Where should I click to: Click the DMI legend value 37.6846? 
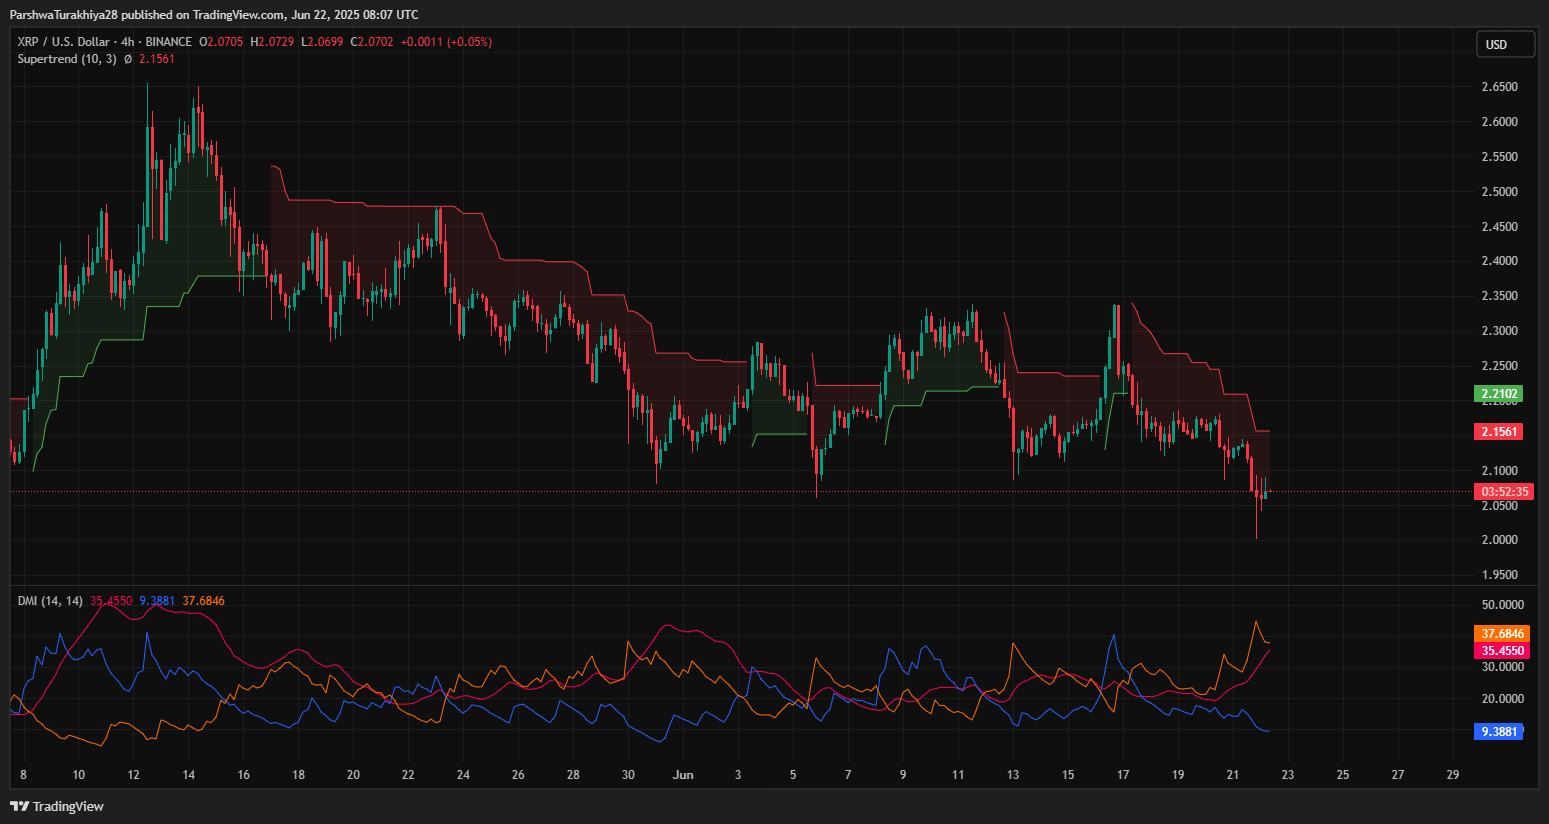click(204, 601)
